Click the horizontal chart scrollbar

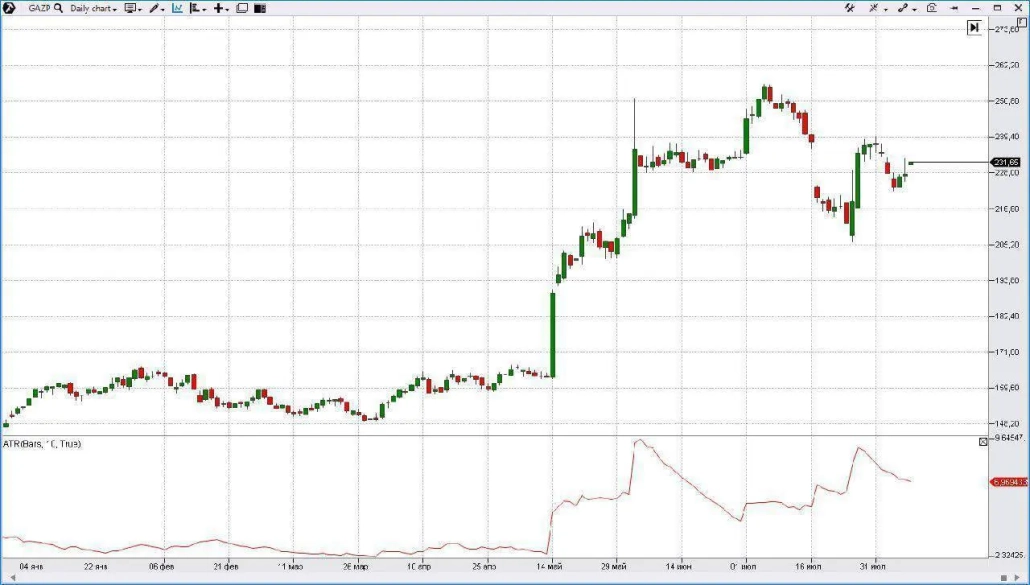point(500,577)
